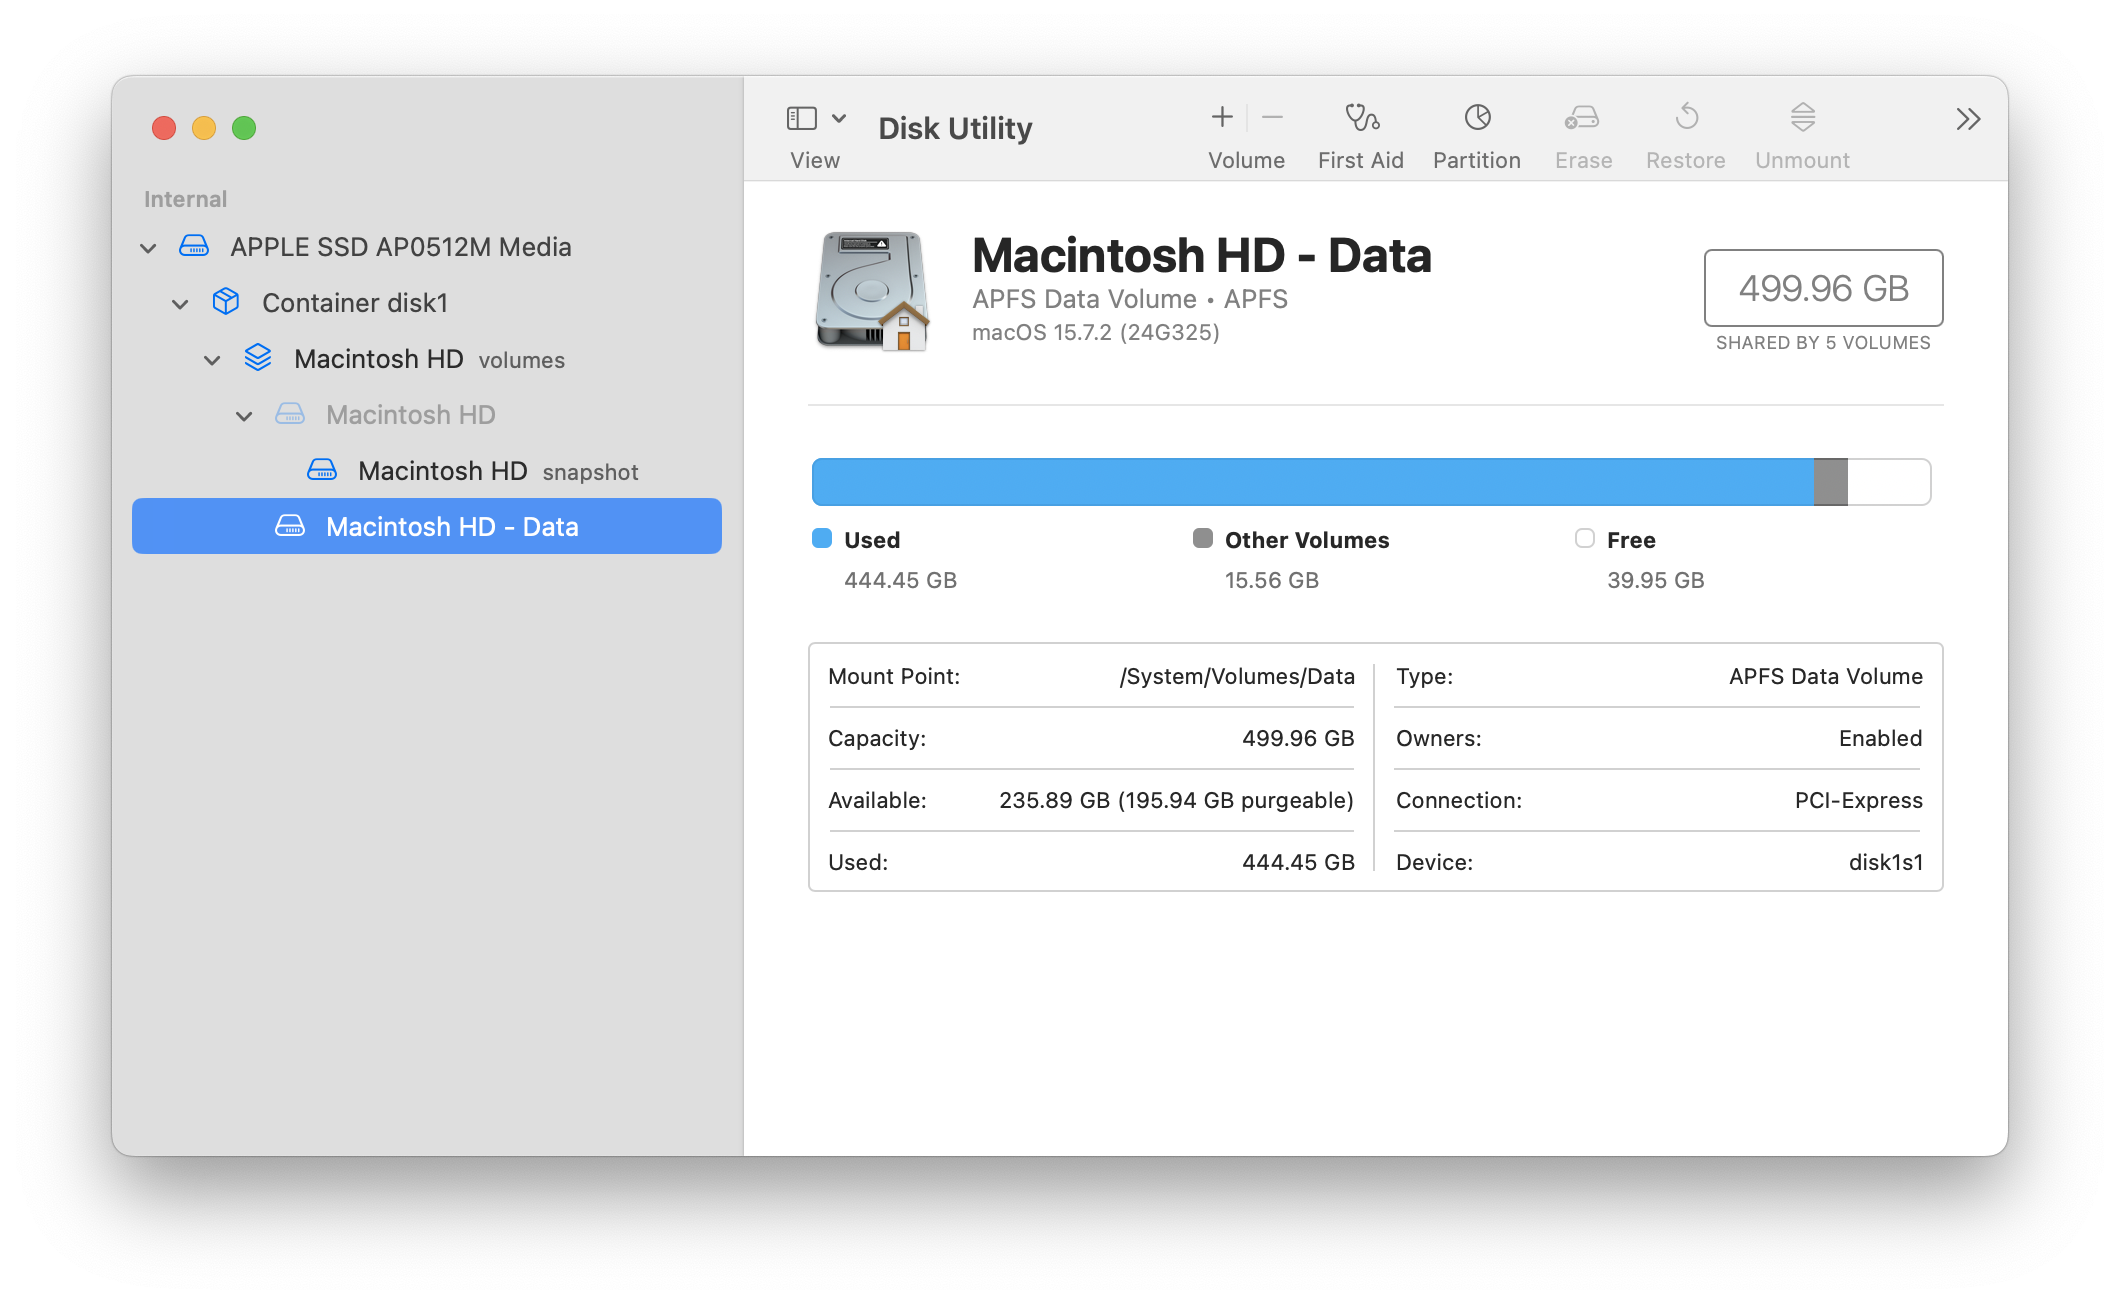Add a volume with plus icon
Screen dimensions: 2120x1304
coord(1222,118)
